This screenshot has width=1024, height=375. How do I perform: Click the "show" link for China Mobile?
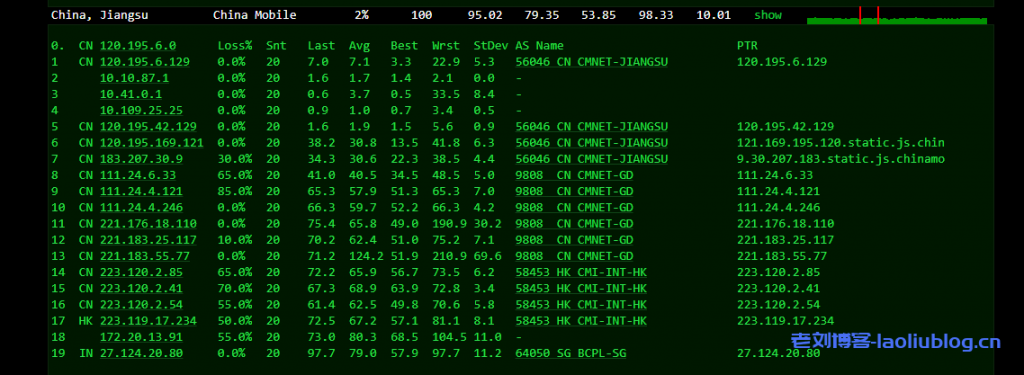coord(767,15)
